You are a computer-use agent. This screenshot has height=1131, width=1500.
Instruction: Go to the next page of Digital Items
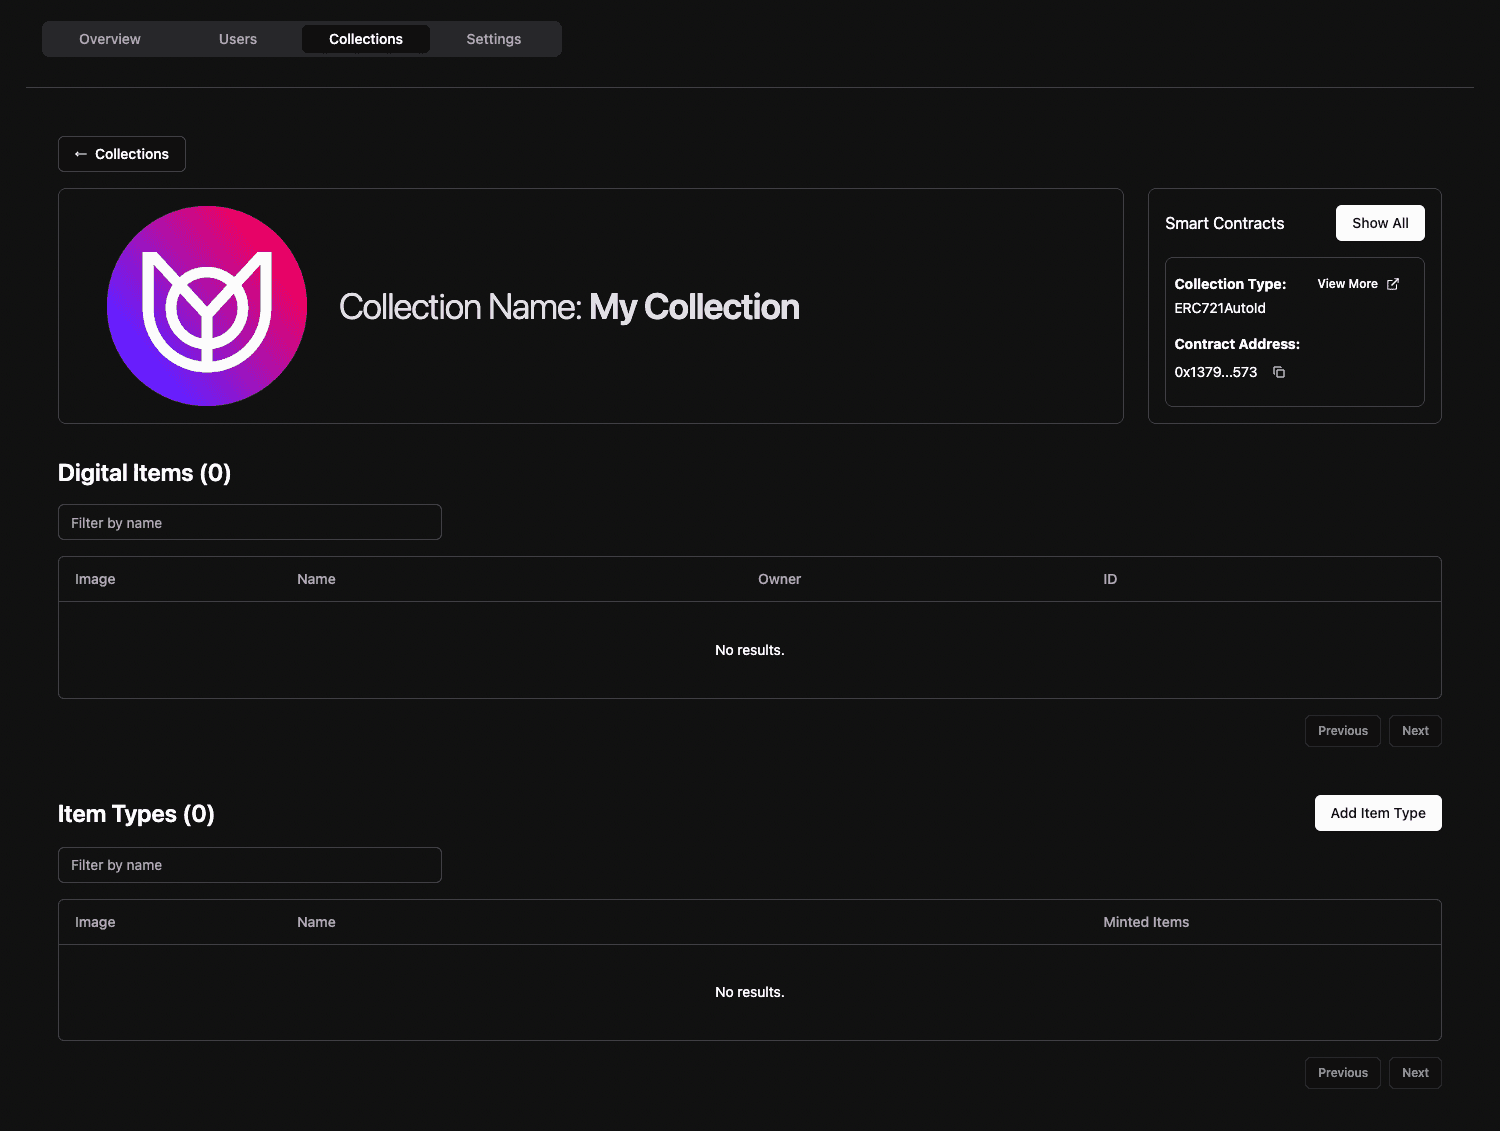coord(1414,731)
